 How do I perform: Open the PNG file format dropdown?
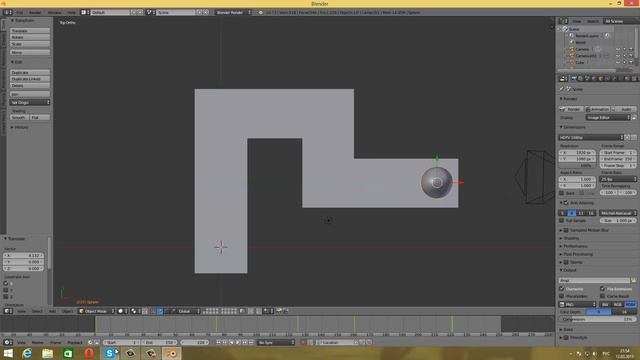click(578, 304)
